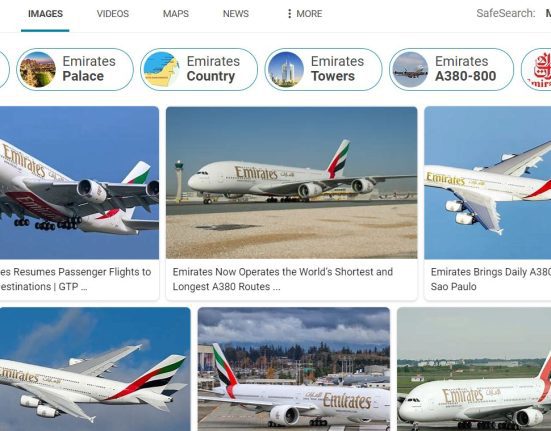Click the three-dot MORE icon
551x431 pixels.
tap(289, 14)
